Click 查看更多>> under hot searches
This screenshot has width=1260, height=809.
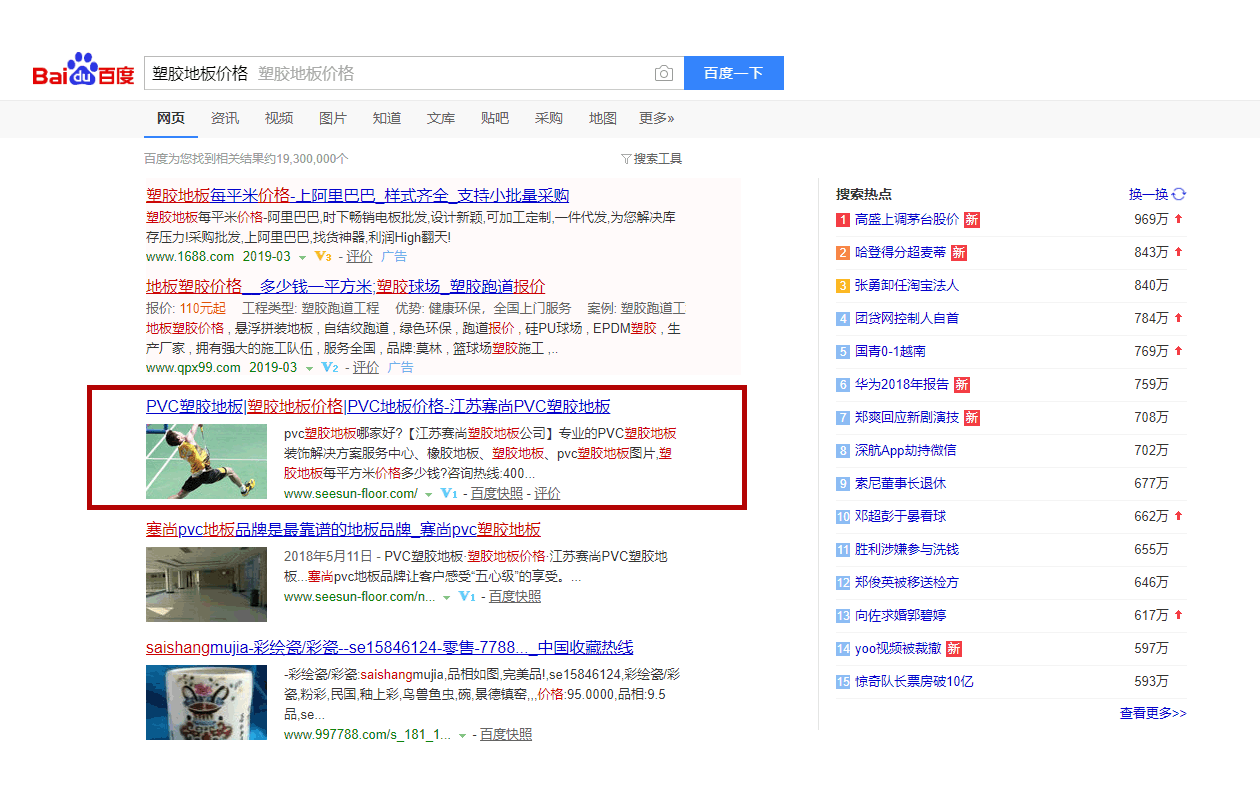1153,713
